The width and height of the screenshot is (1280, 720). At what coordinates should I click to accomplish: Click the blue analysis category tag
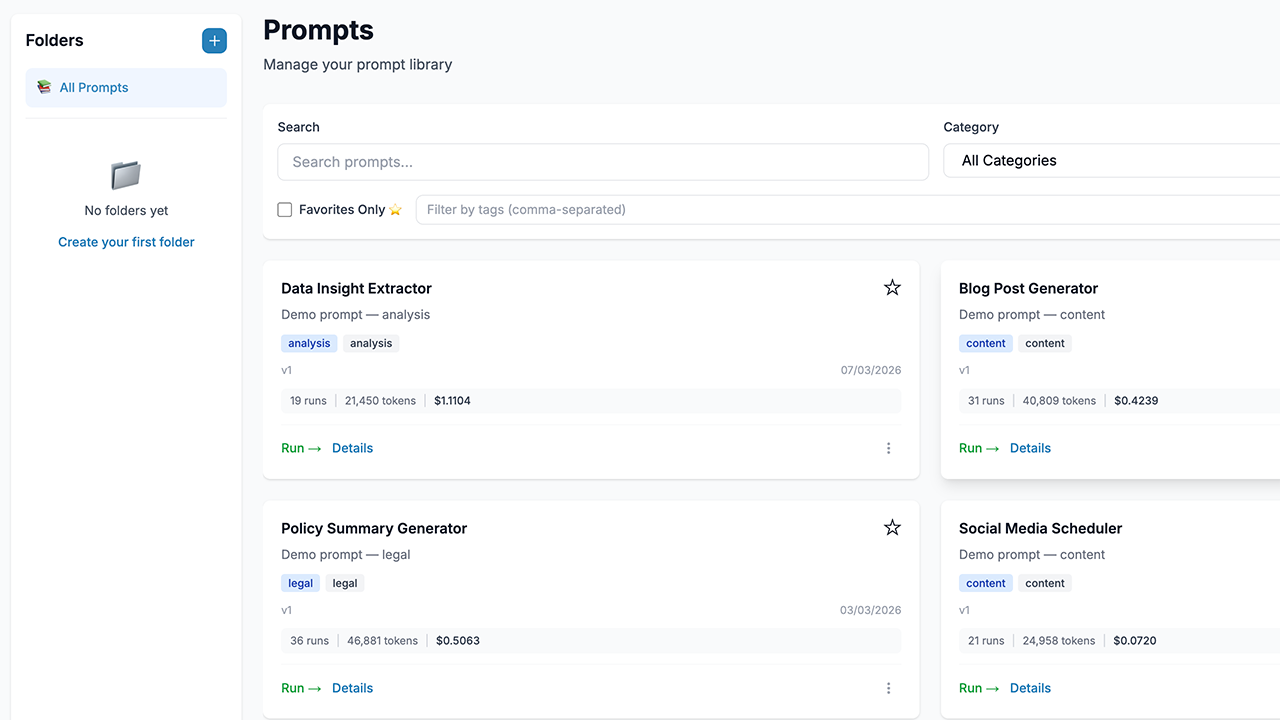[309, 343]
